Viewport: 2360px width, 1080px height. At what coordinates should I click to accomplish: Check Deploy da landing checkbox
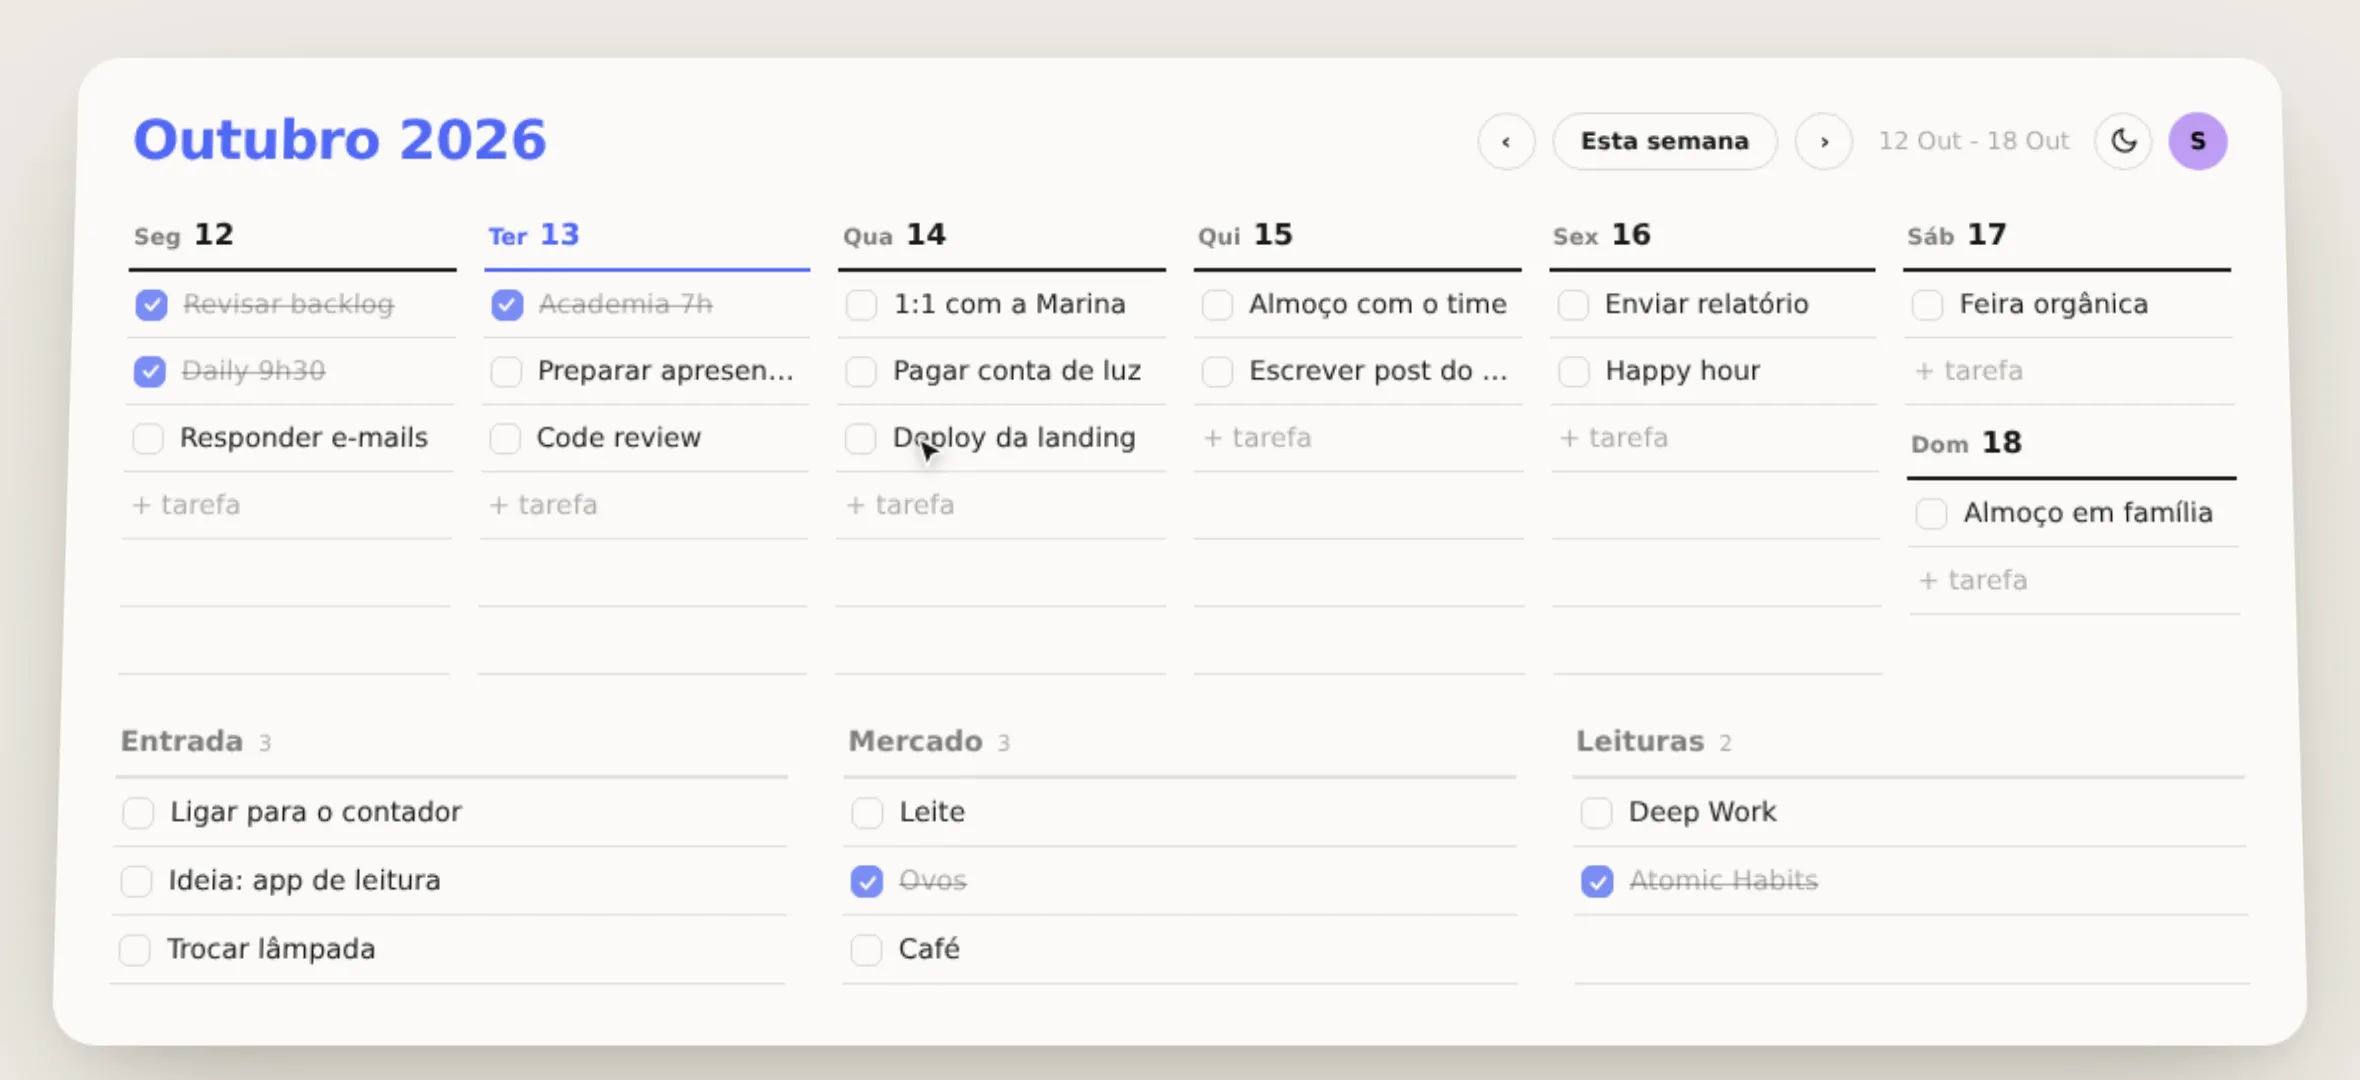[860, 438]
